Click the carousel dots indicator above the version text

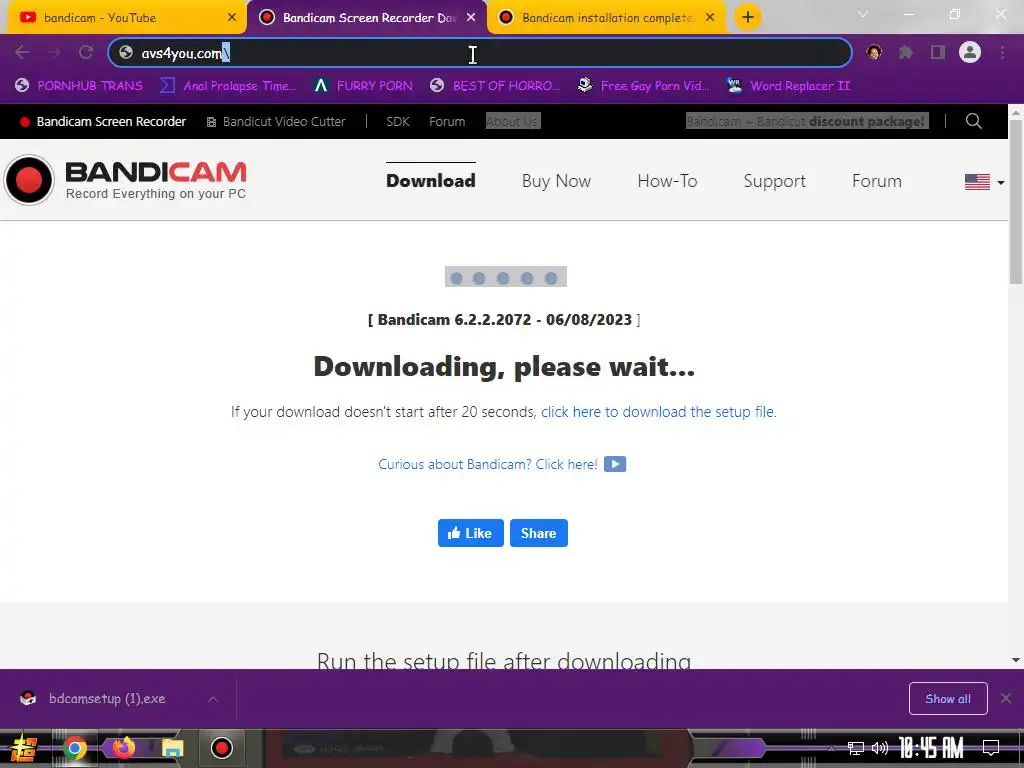(x=505, y=277)
